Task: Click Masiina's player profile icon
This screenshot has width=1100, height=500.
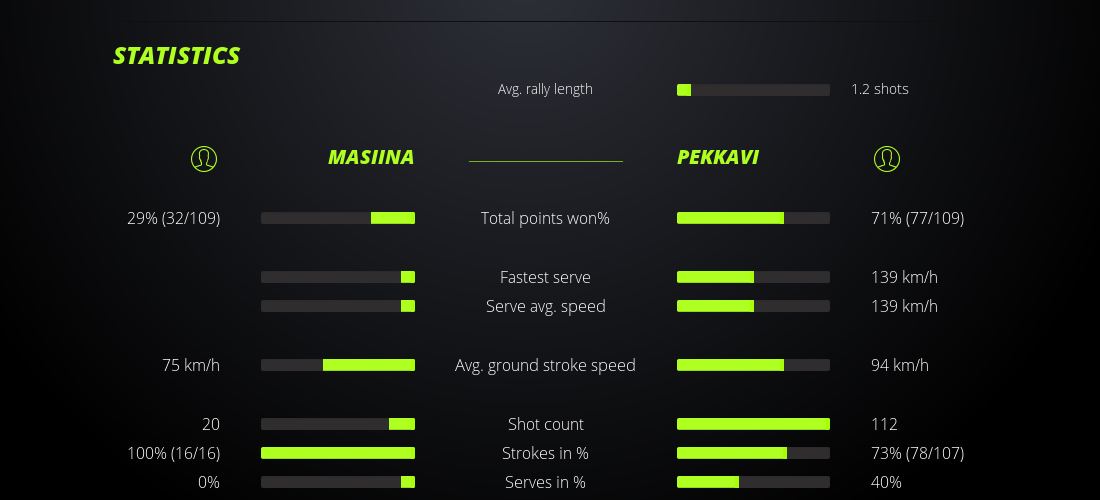Action: pos(203,158)
